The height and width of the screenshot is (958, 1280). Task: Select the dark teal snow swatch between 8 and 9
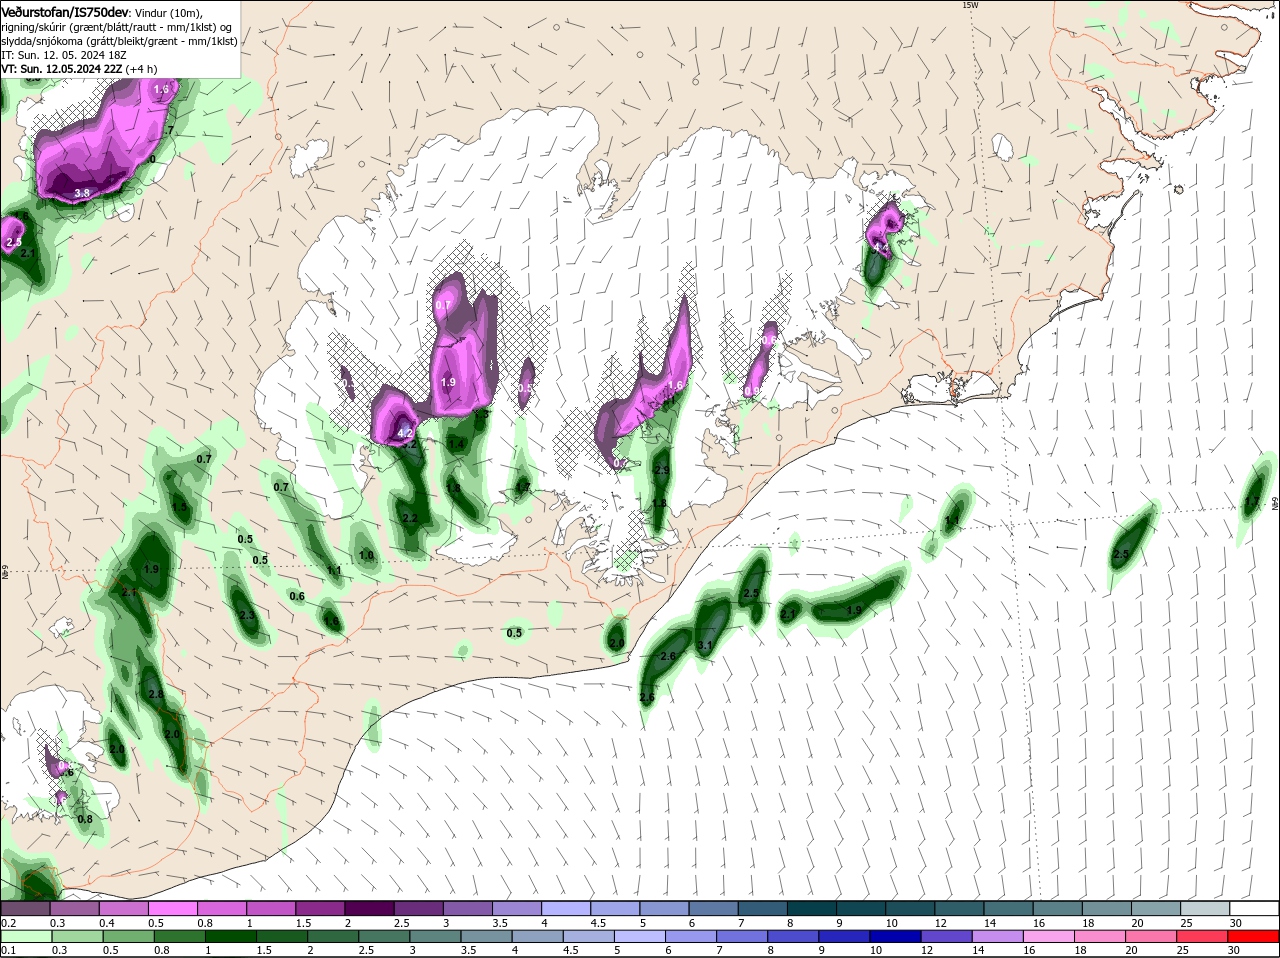coord(812,909)
